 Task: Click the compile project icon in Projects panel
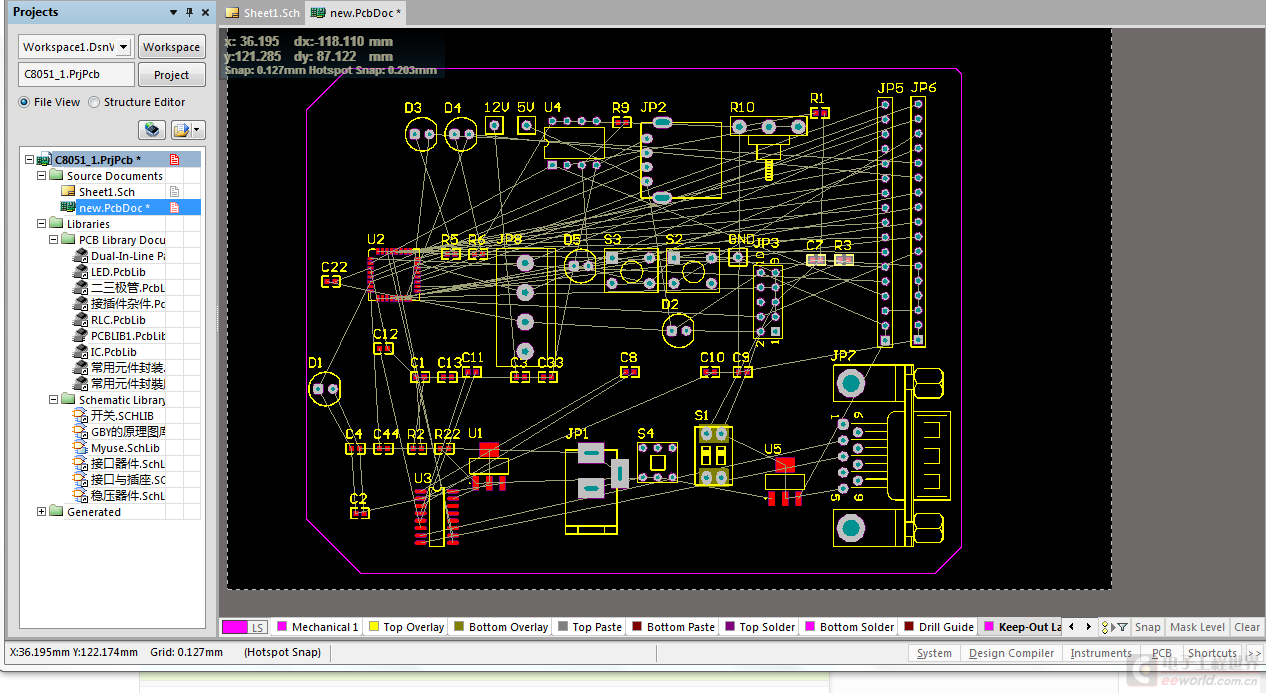(x=151, y=130)
